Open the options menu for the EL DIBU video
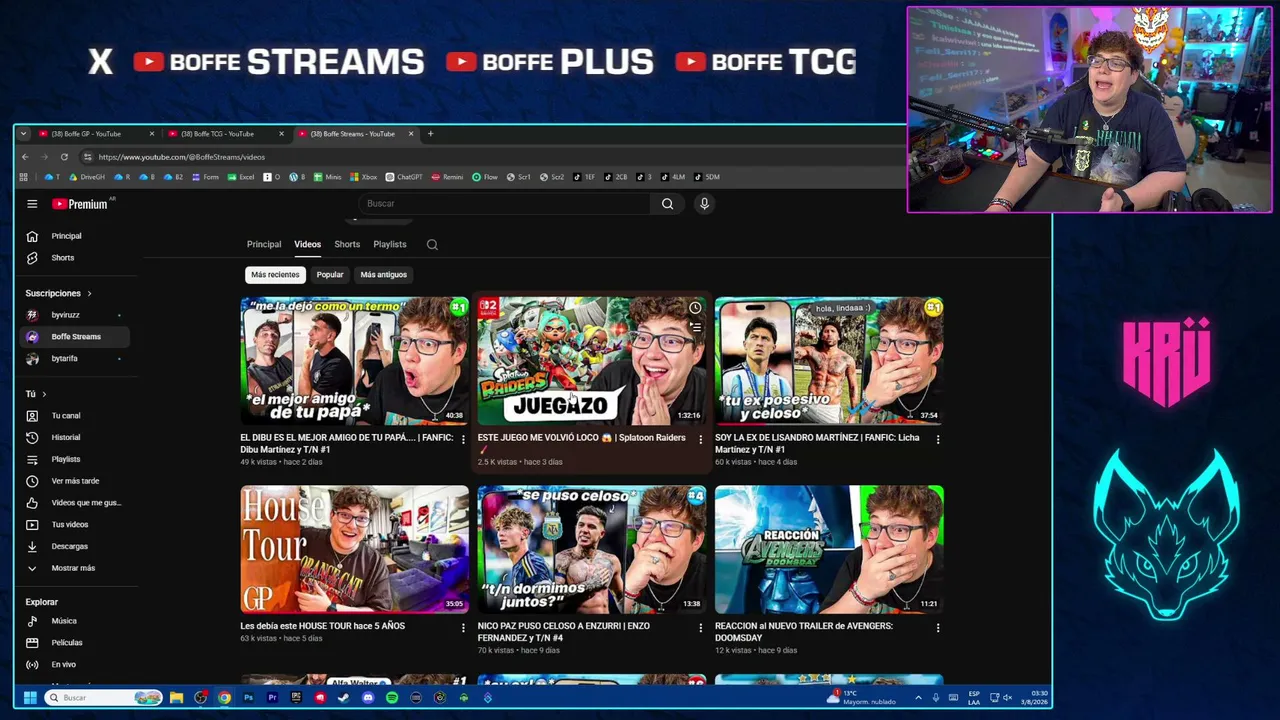This screenshot has height=720, width=1280. [462, 439]
